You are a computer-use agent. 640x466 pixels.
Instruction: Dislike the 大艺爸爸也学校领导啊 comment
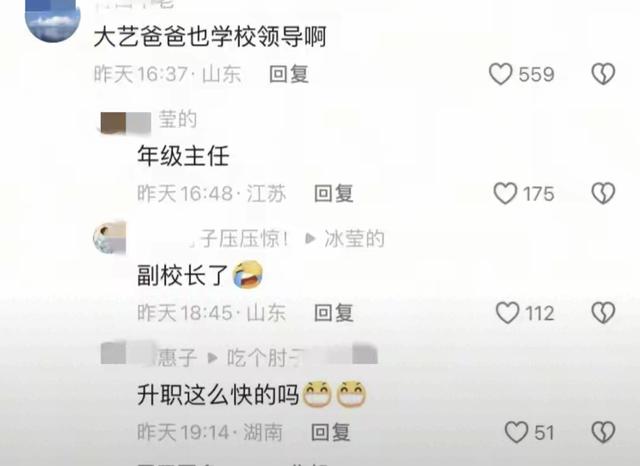click(x=603, y=74)
